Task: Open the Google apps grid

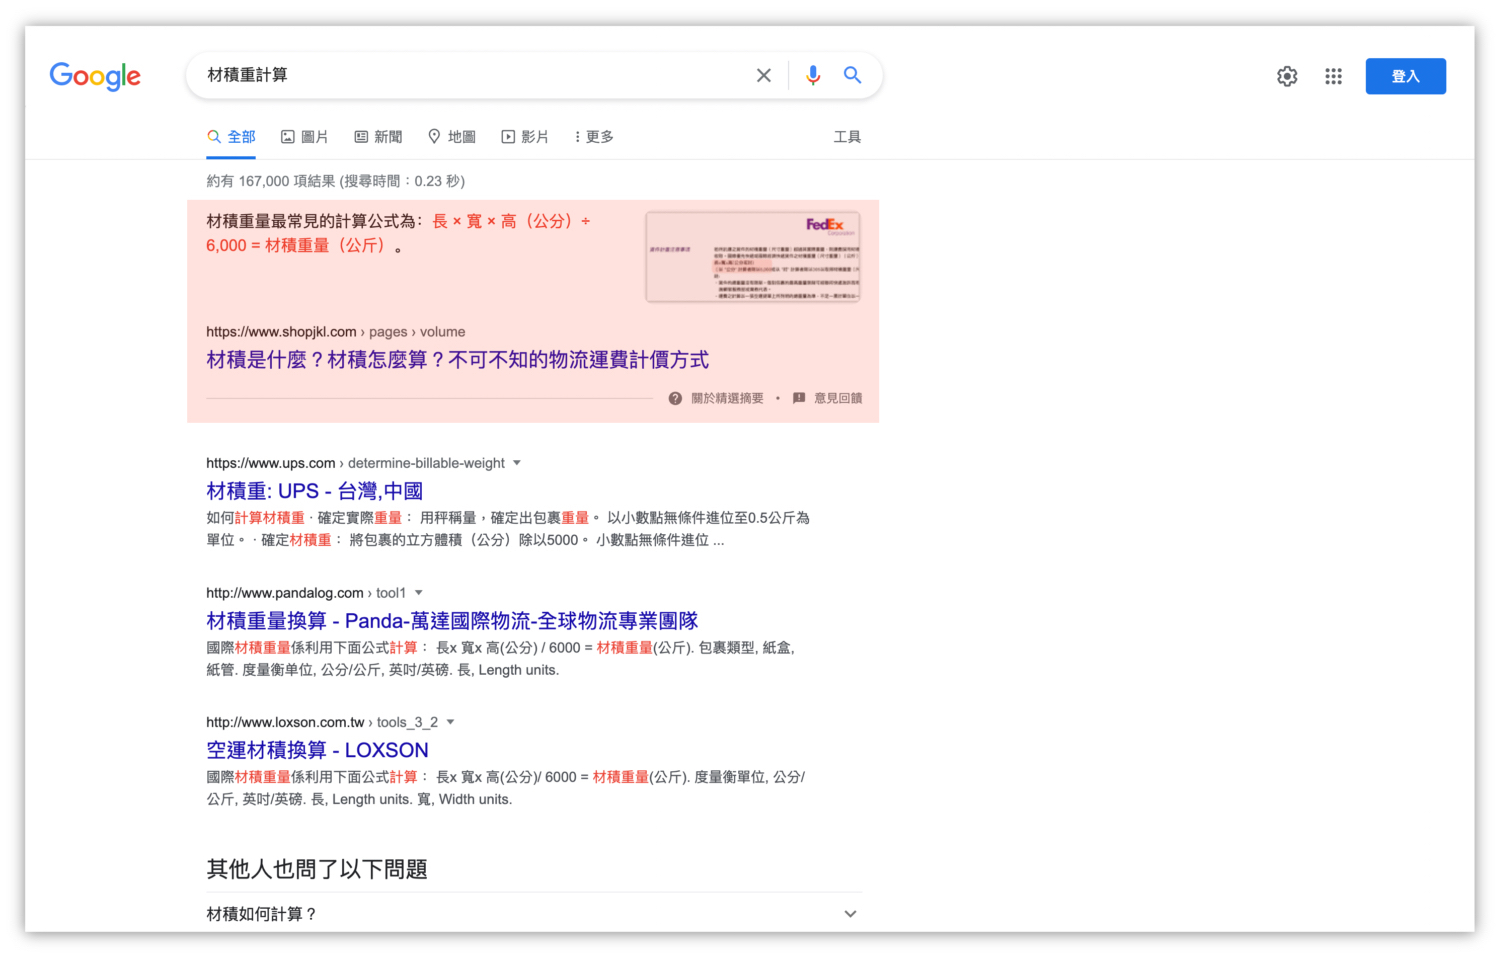Action: [x=1333, y=75]
